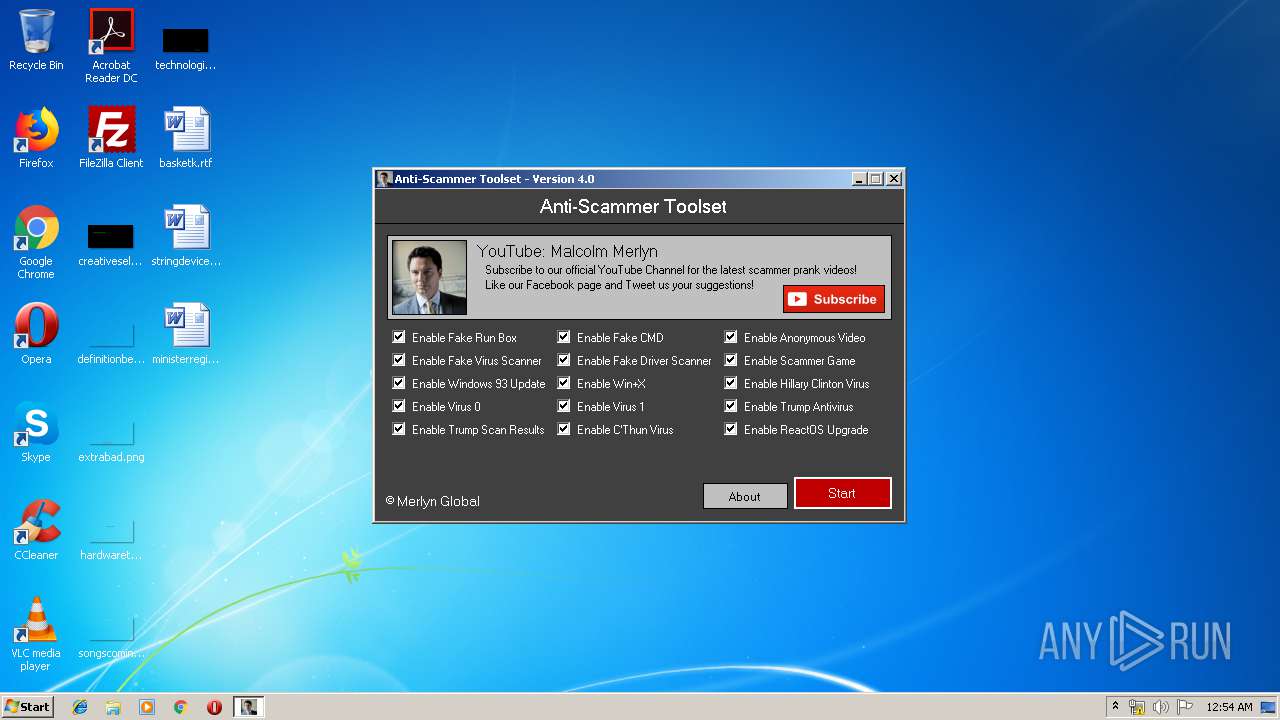1280x720 pixels.
Task: Click the Merlyn Global copyright text
Action: coord(433,501)
